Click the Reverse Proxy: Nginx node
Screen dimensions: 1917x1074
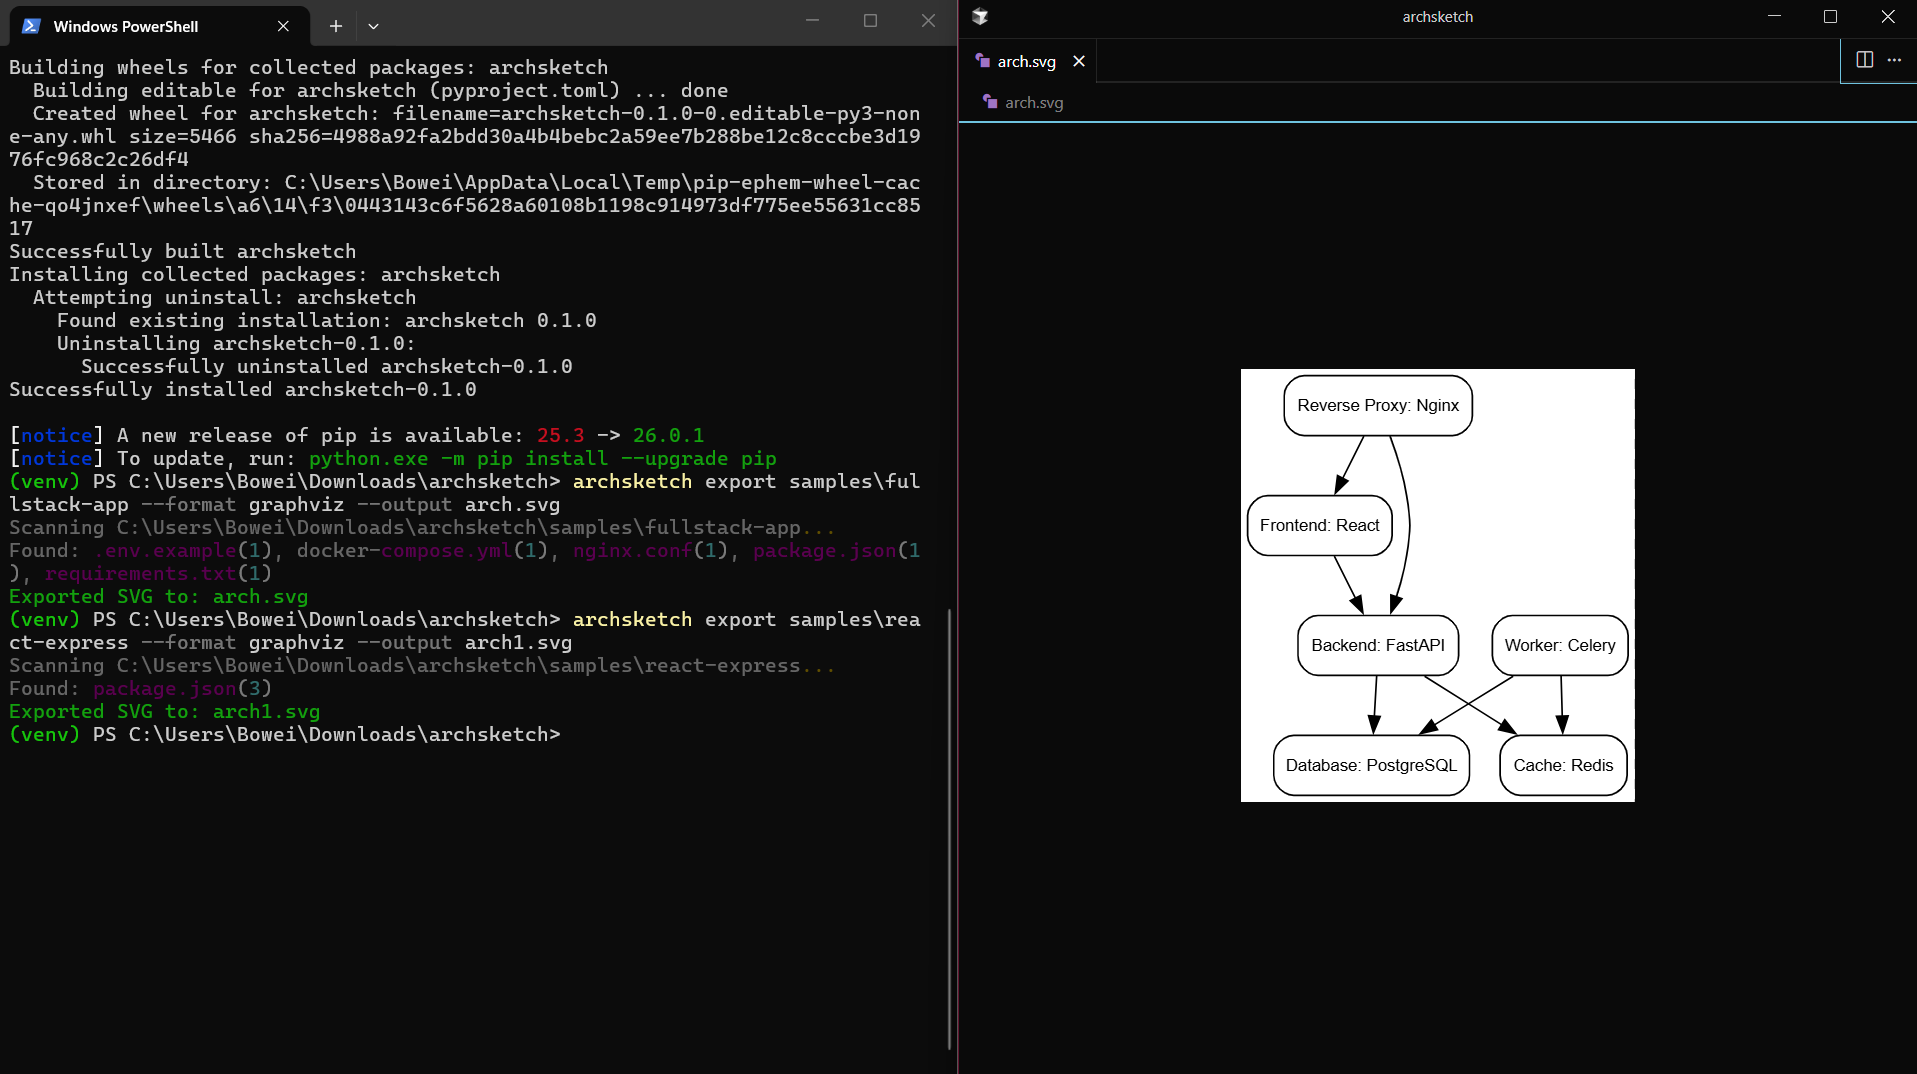[1378, 405]
